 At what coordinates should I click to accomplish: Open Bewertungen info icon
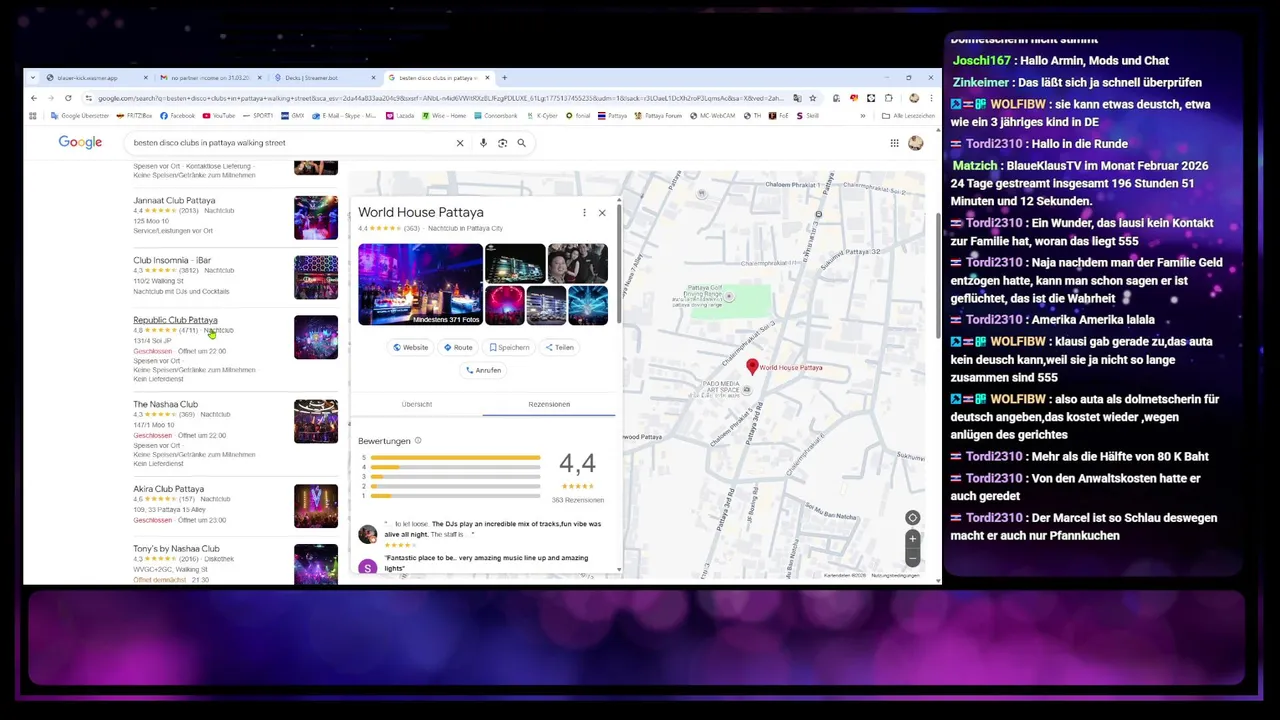tap(418, 441)
